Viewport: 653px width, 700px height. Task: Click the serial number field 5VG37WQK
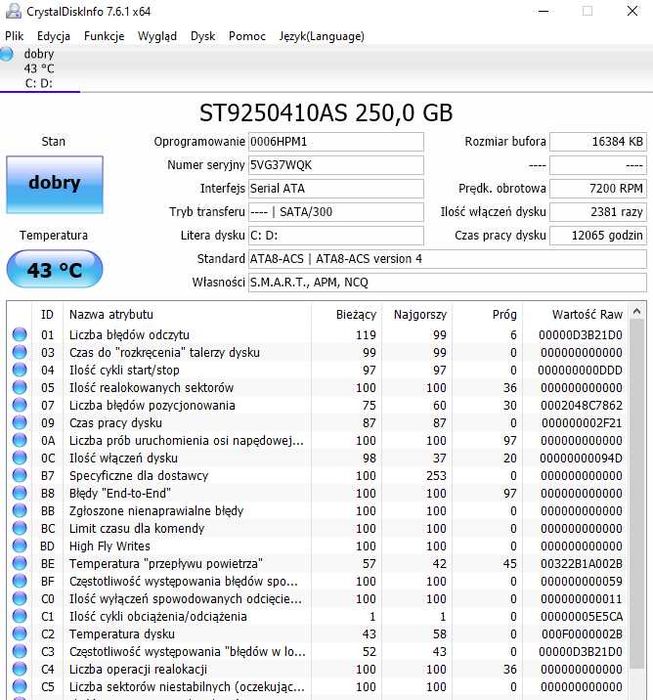336,165
